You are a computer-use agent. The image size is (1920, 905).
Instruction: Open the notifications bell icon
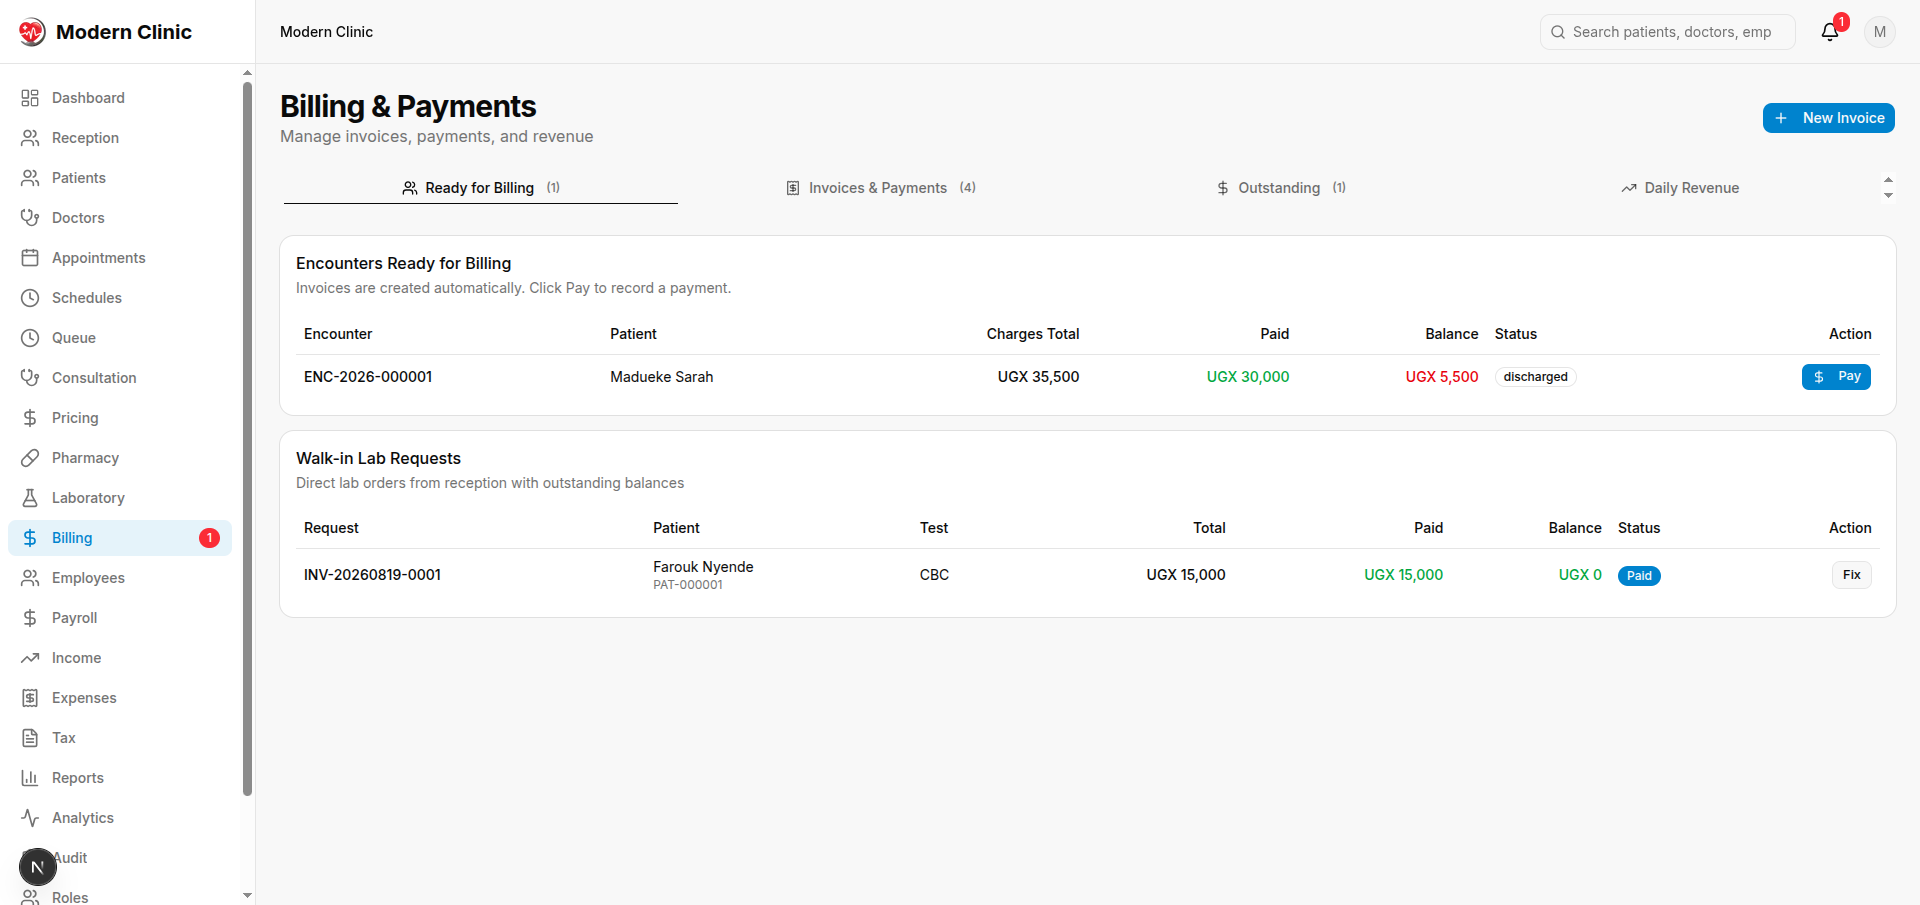tap(1830, 32)
